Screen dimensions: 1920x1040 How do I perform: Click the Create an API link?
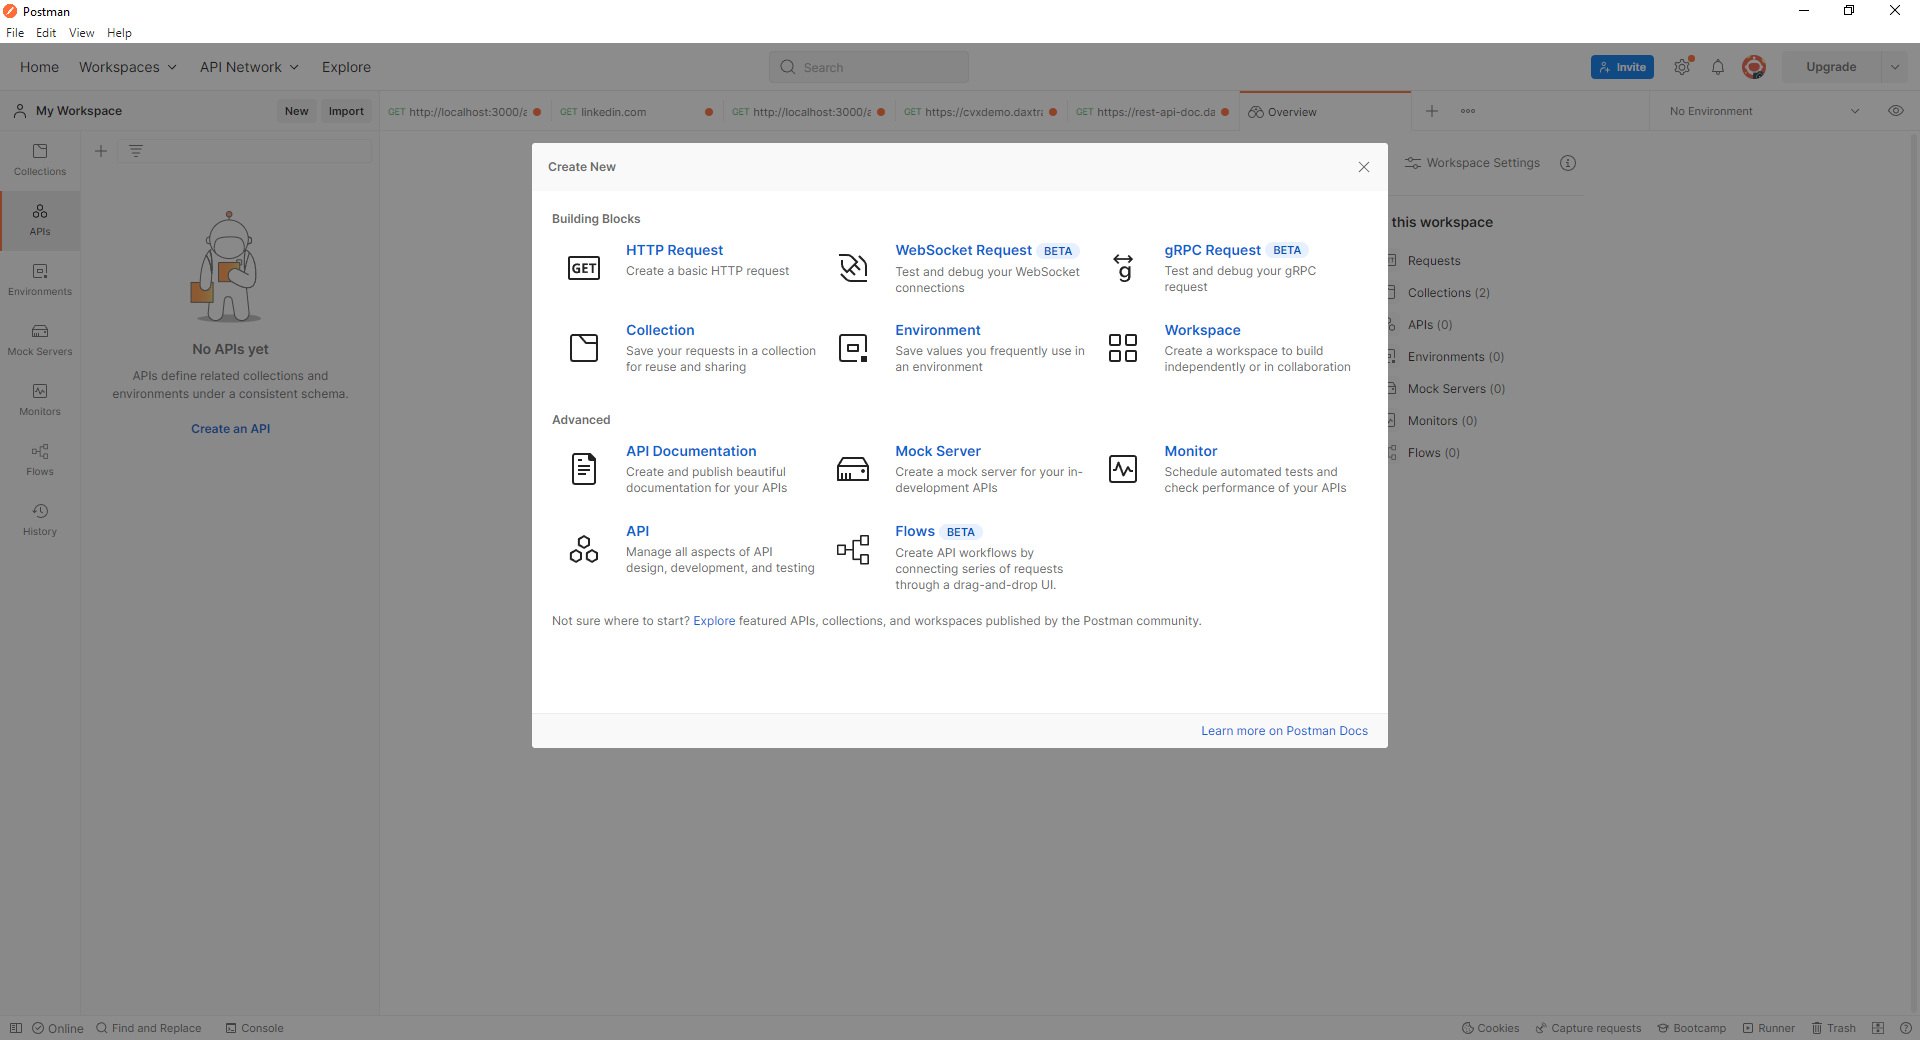click(231, 429)
